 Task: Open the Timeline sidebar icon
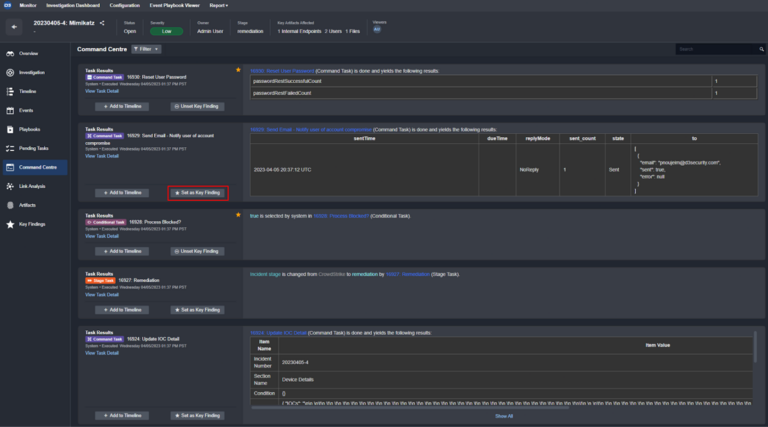10,92
